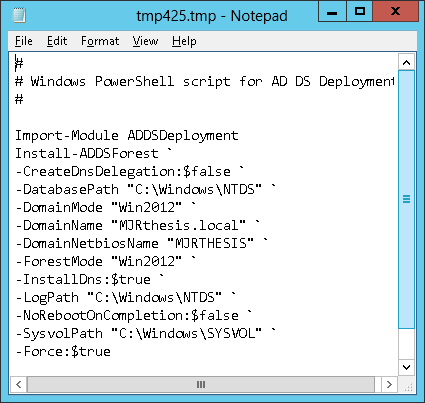Screen dimensions: 425x403
Task: Click the horizontal scrollbar left arrow
Action: click(19, 384)
